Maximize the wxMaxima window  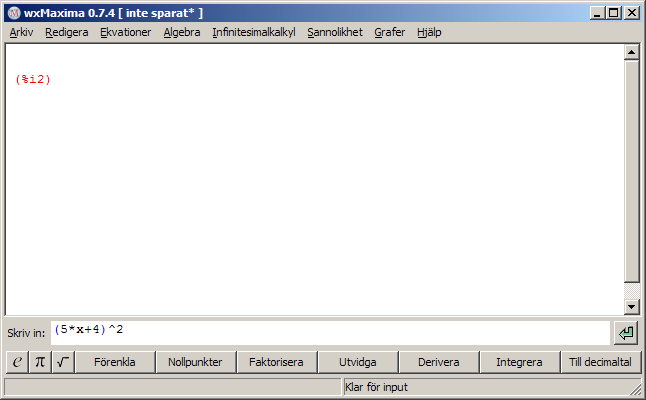(x=614, y=13)
